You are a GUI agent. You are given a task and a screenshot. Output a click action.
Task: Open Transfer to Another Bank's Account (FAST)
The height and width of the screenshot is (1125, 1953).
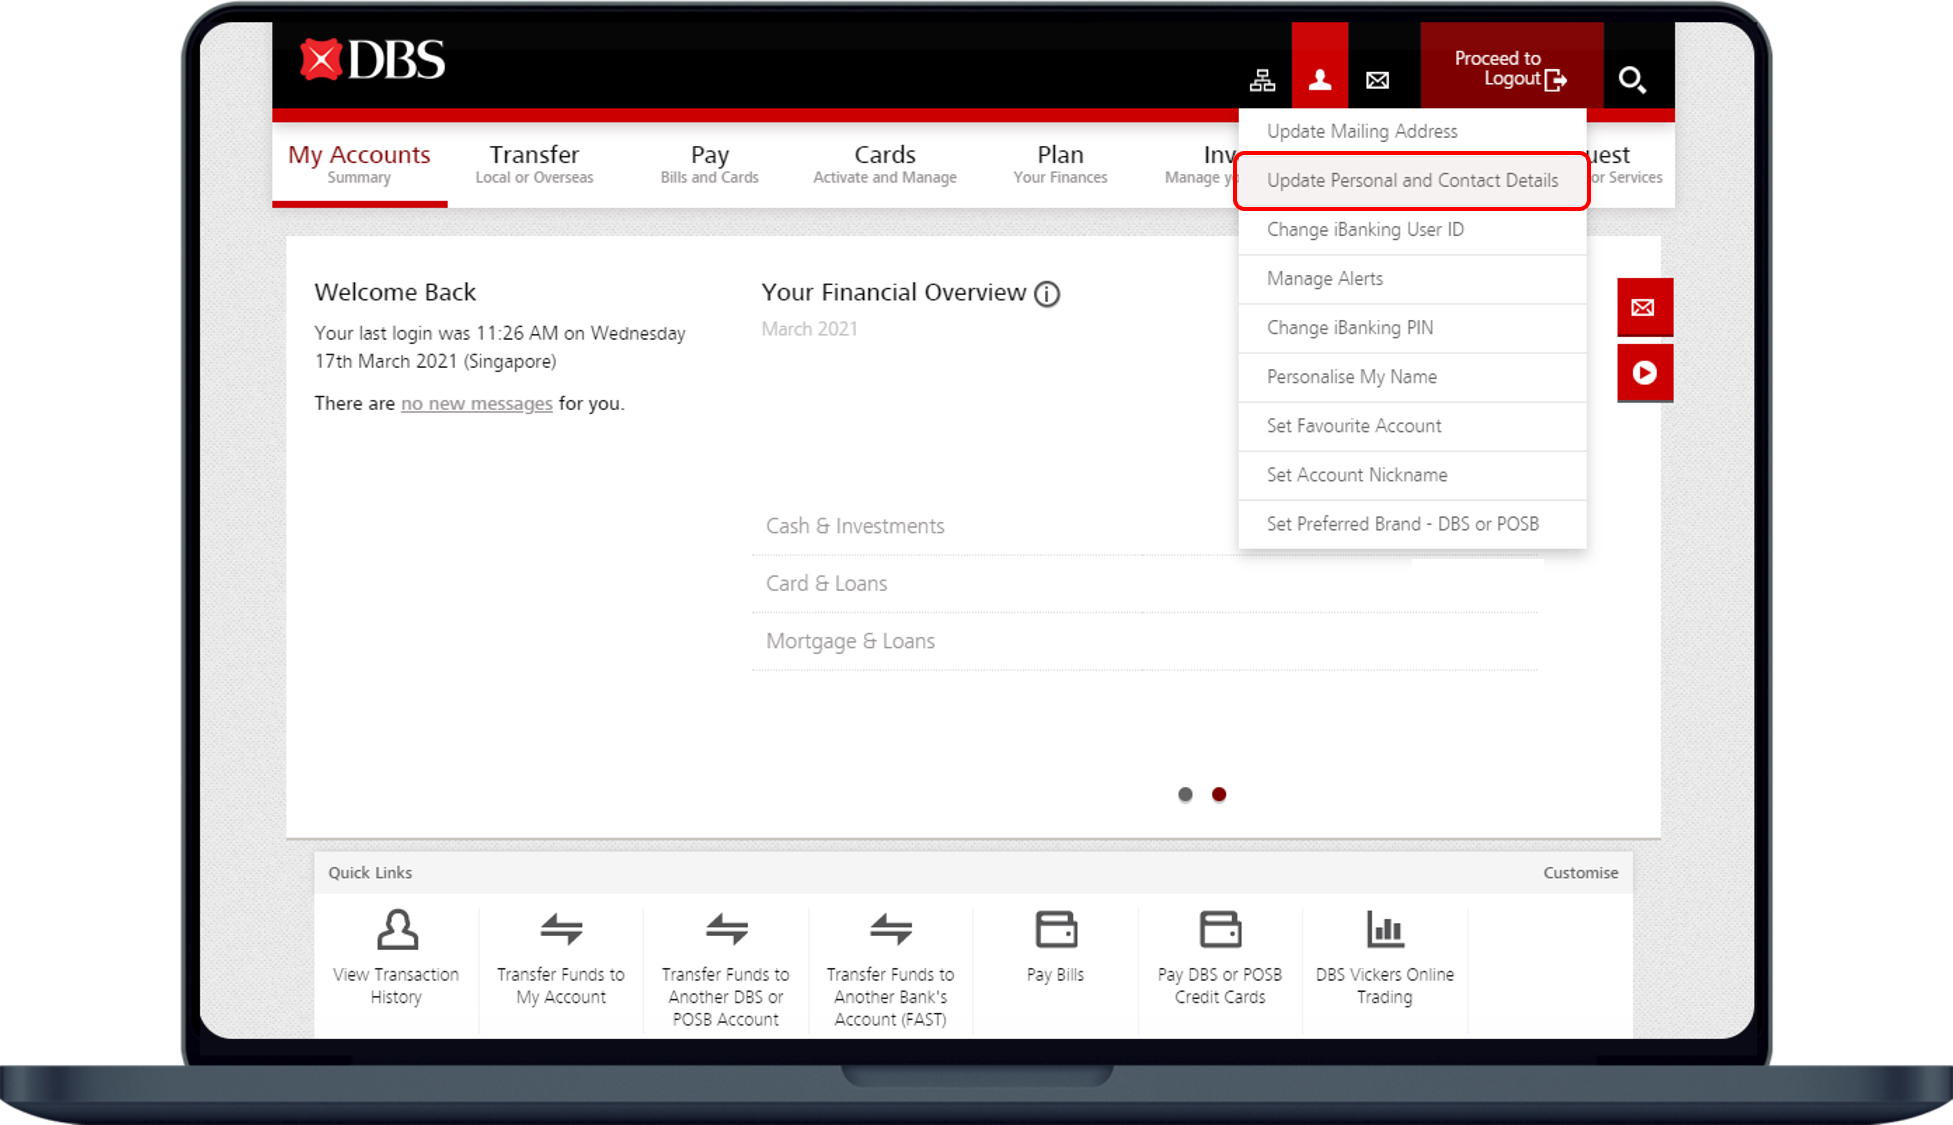890,968
